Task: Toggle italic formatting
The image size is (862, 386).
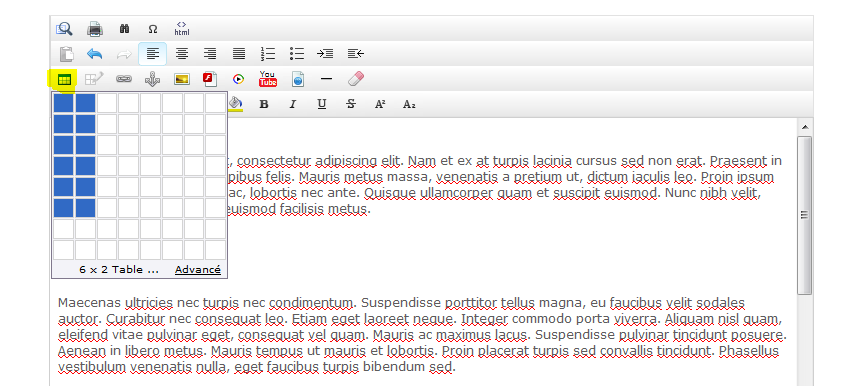Action: 293,104
